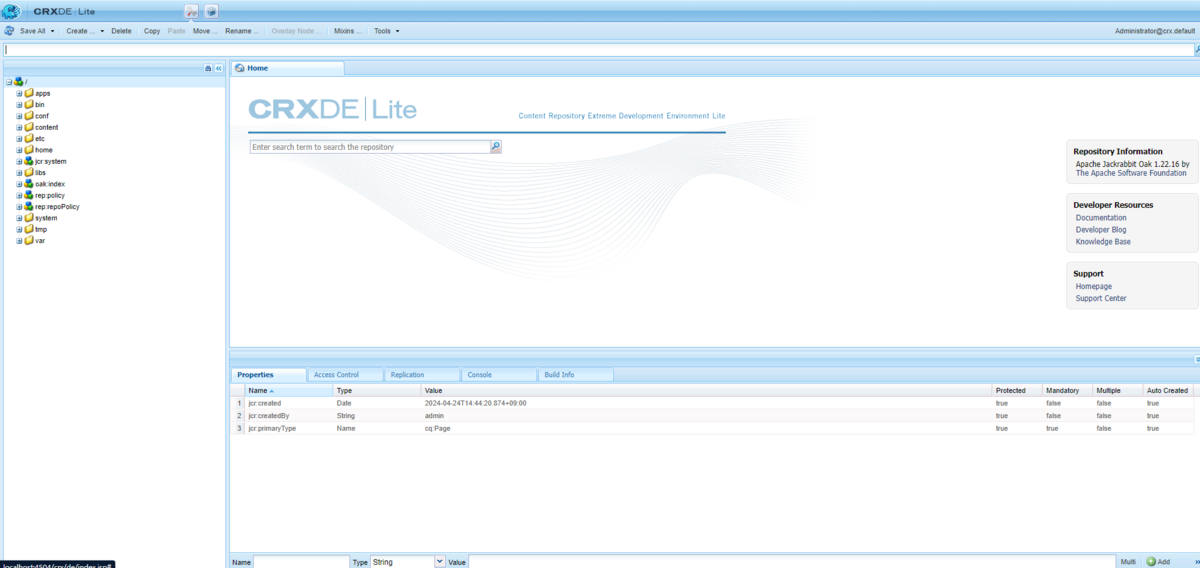The width and height of the screenshot is (1200, 568).
Task: Open the Developer Blog link
Action: 1101,229
